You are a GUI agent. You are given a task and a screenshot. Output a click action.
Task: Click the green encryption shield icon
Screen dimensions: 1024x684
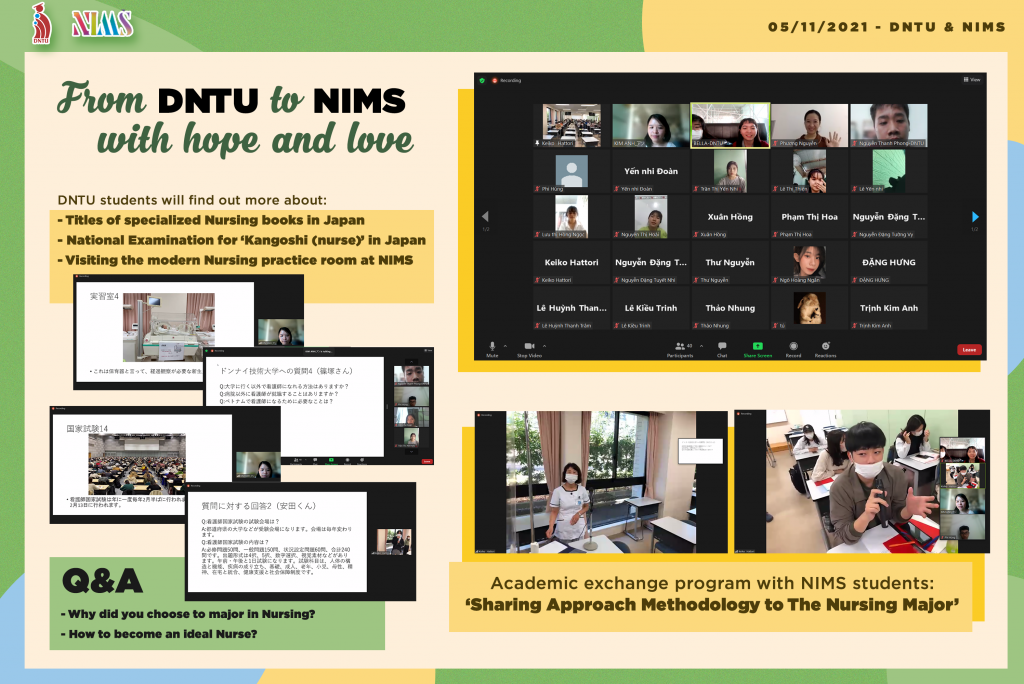pyautogui.click(x=482, y=80)
